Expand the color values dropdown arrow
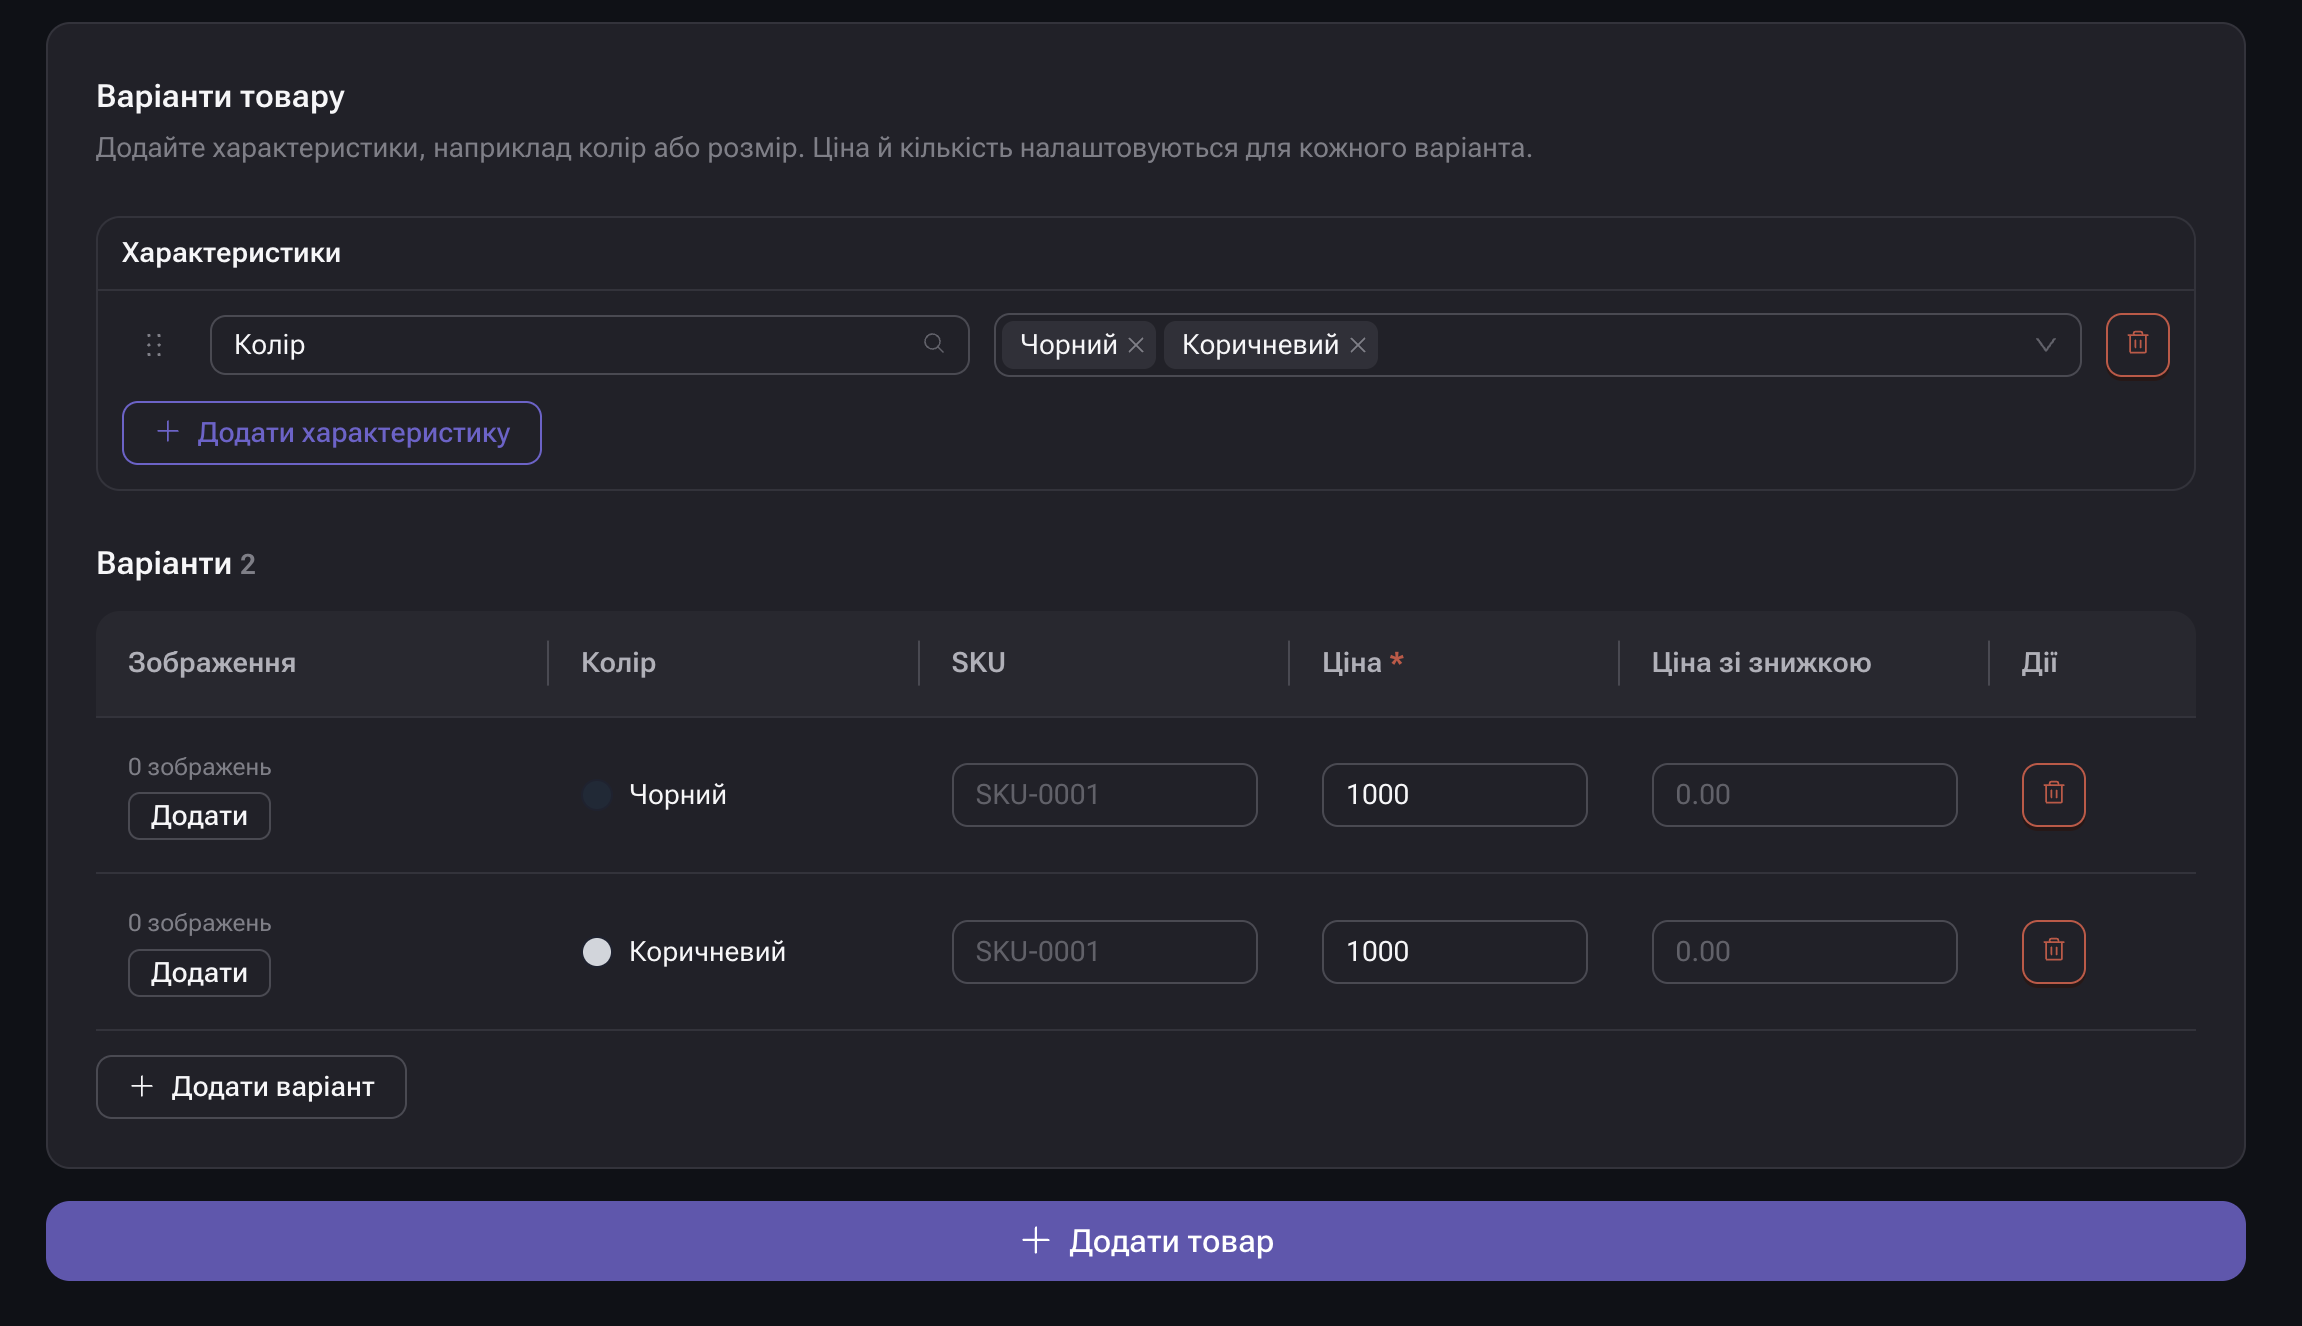This screenshot has width=2302, height=1326. pos(2045,345)
